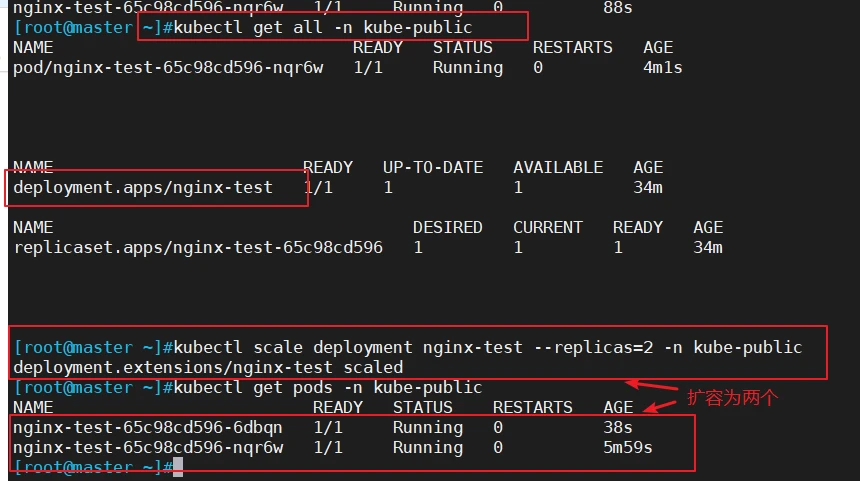The image size is (860, 481).
Task: Click the kubectl get all -n kube-public command
Action: pyautogui.click(x=322, y=27)
